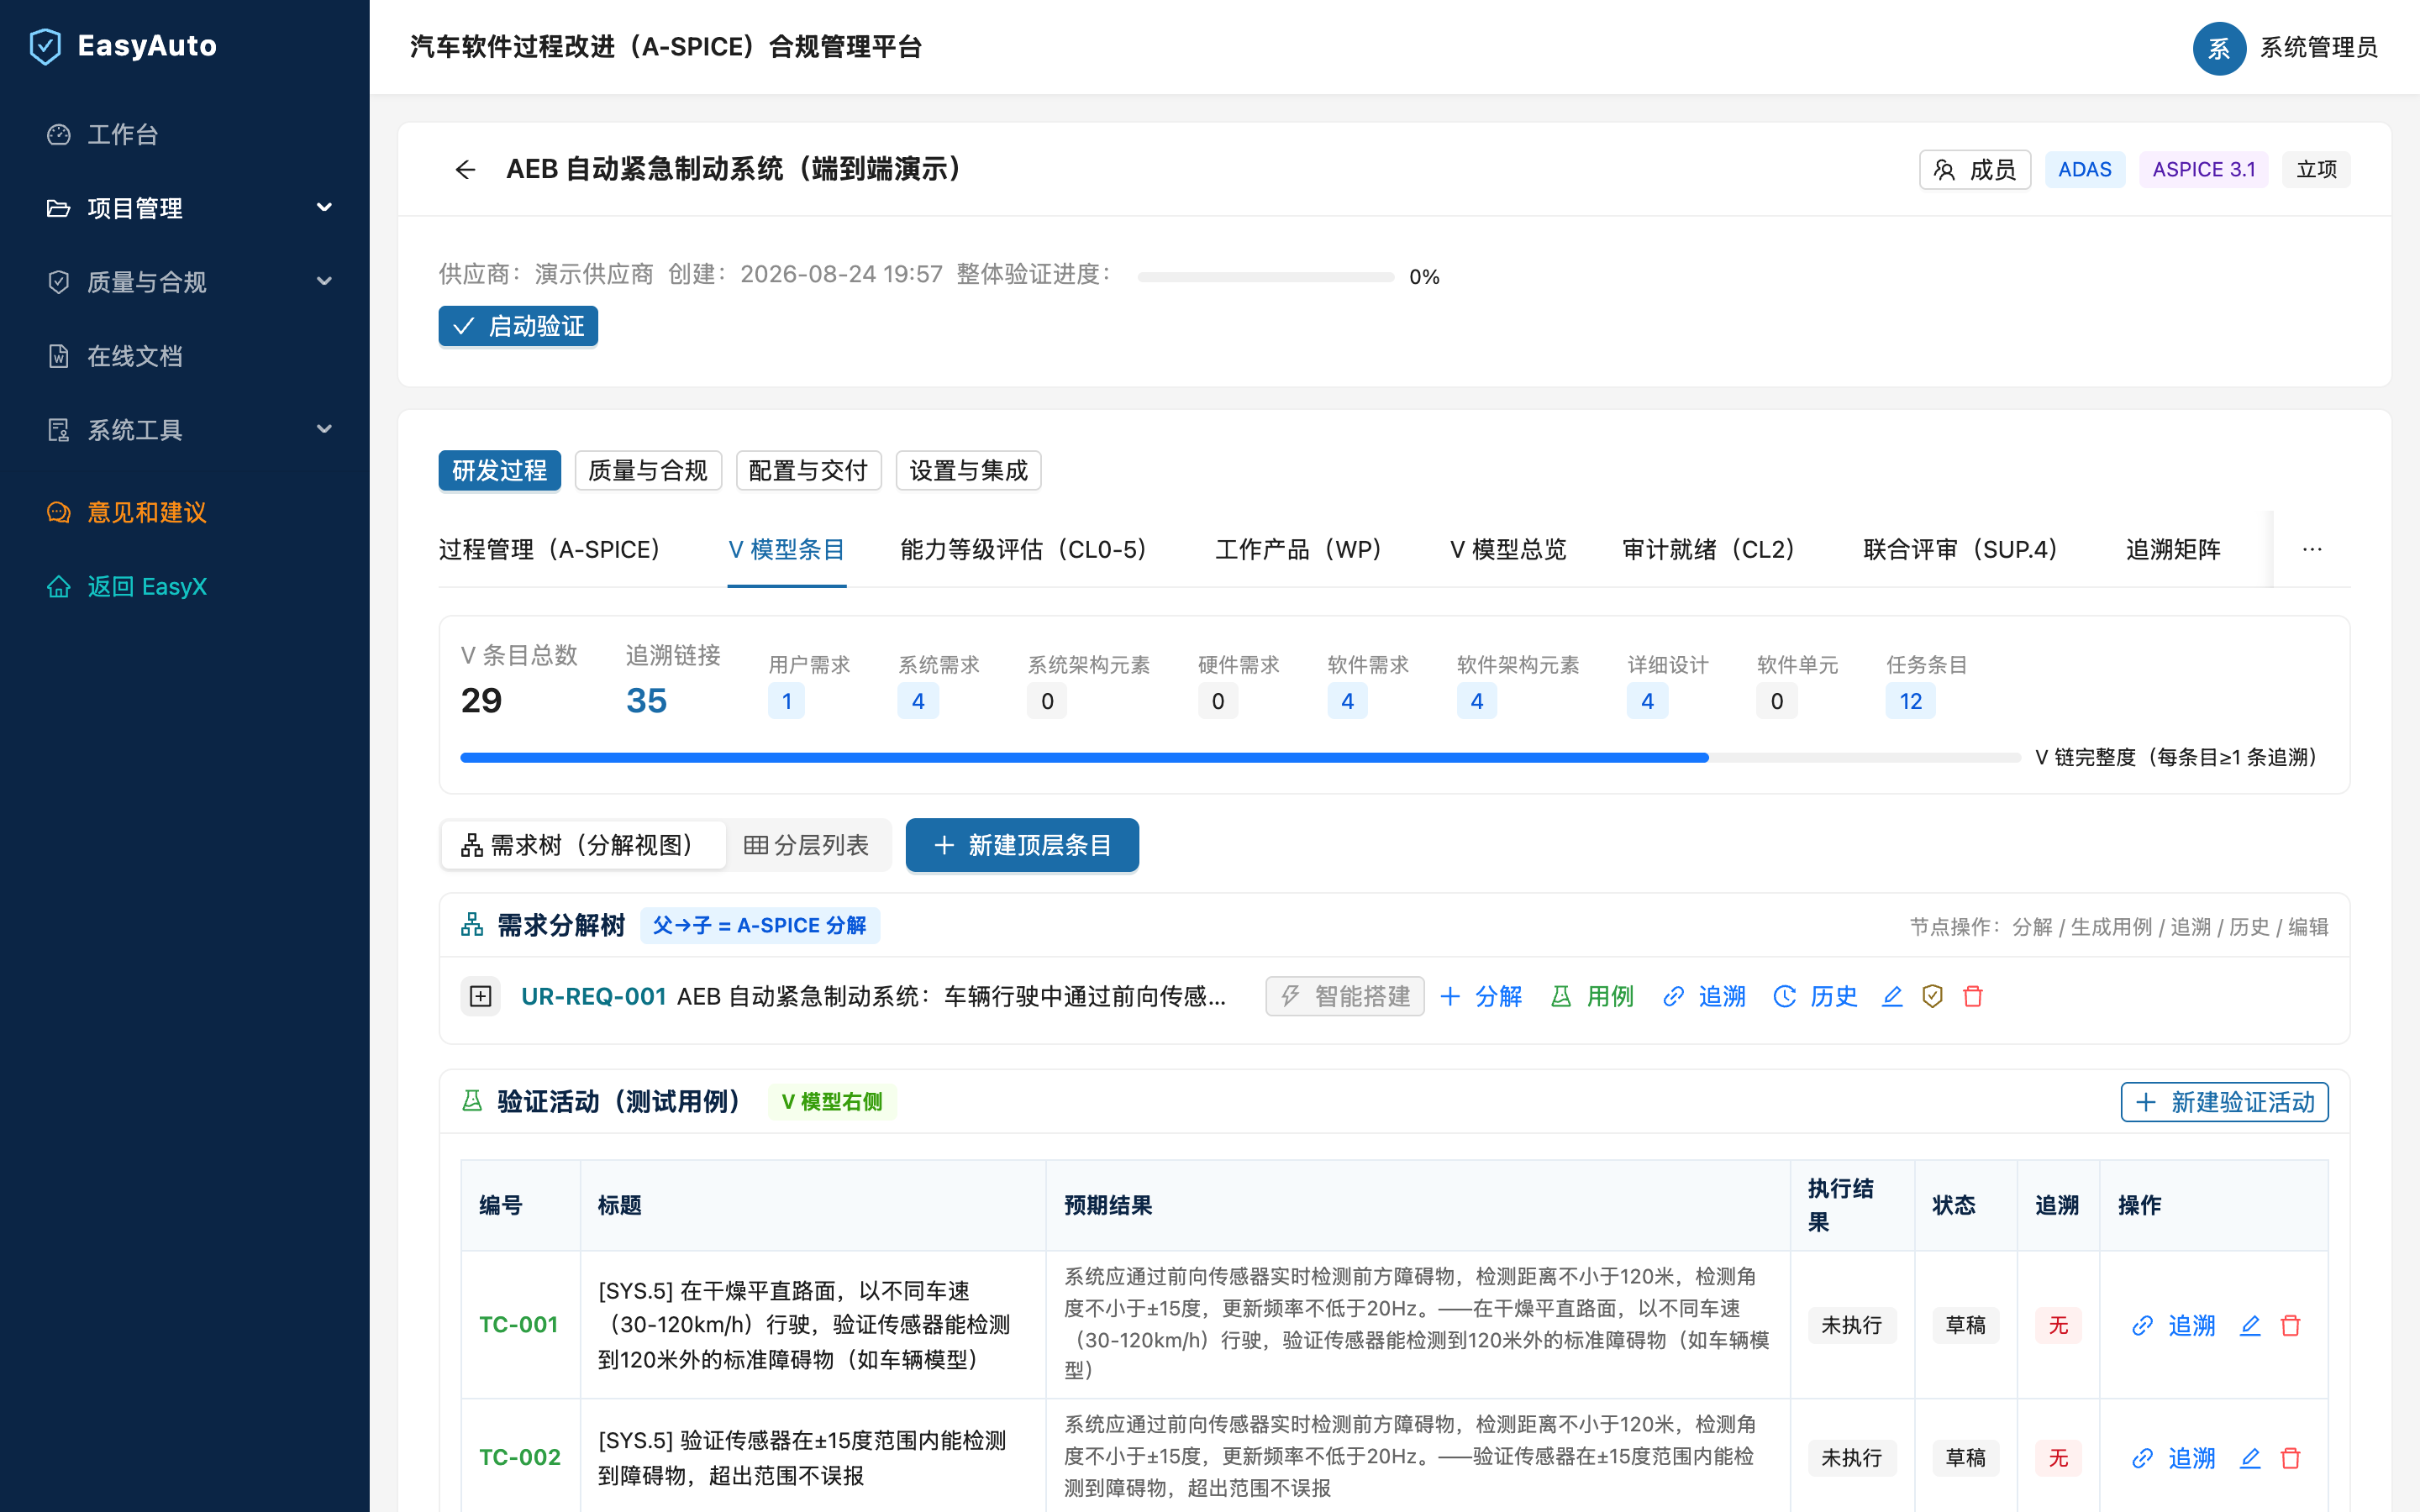Image resolution: width=2420 pixels, height=1512 pixels.
Task: Click the ADAS tag
Action: (2085, 170)
